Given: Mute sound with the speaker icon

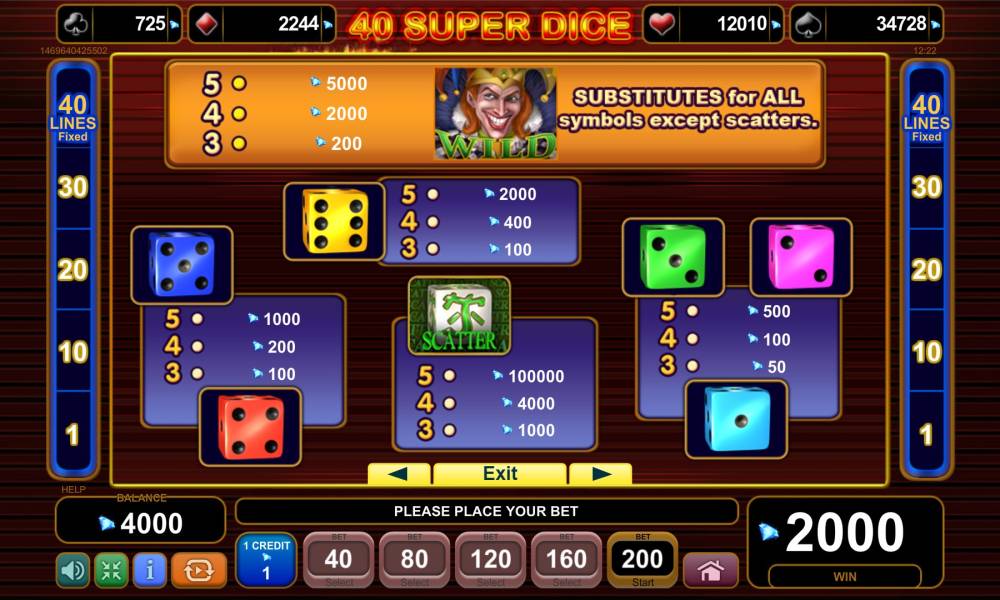Looking at the screenshot, I should [x=73, y=570].
